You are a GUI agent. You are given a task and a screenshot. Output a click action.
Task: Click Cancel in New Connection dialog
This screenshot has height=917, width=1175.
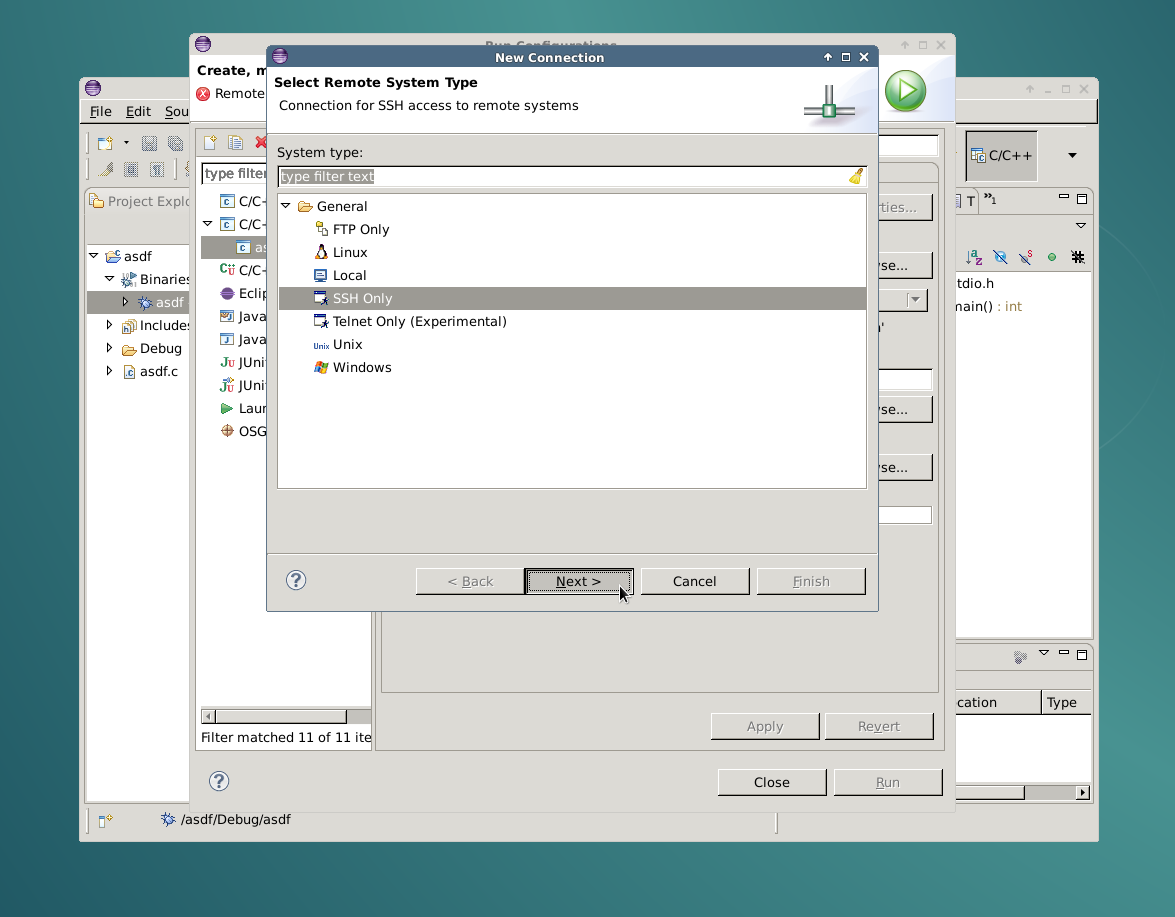tap(694, 581)
